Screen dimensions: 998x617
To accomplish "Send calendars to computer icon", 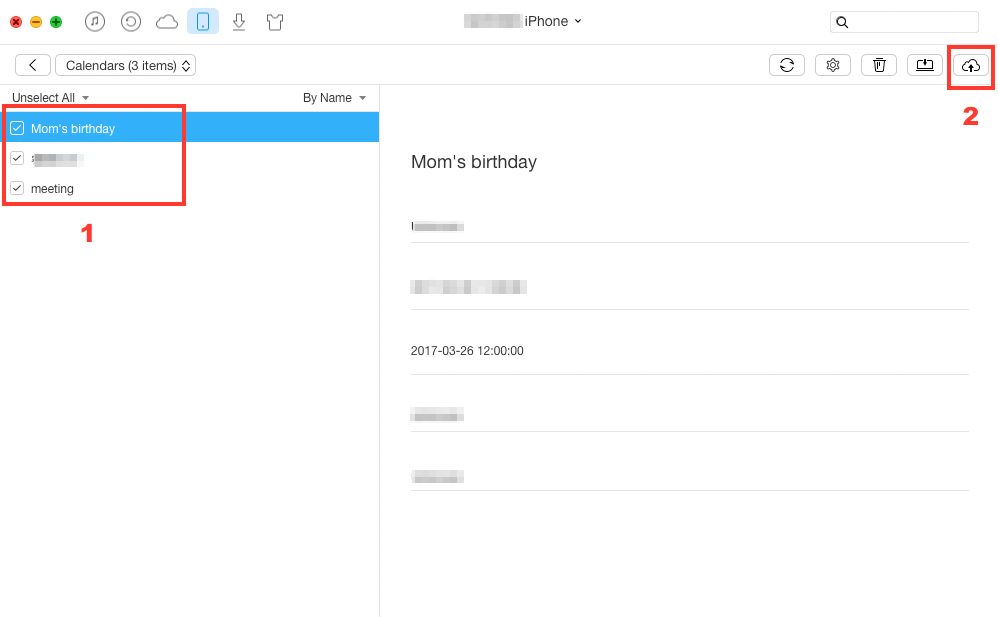I will [x=925, y=65].
